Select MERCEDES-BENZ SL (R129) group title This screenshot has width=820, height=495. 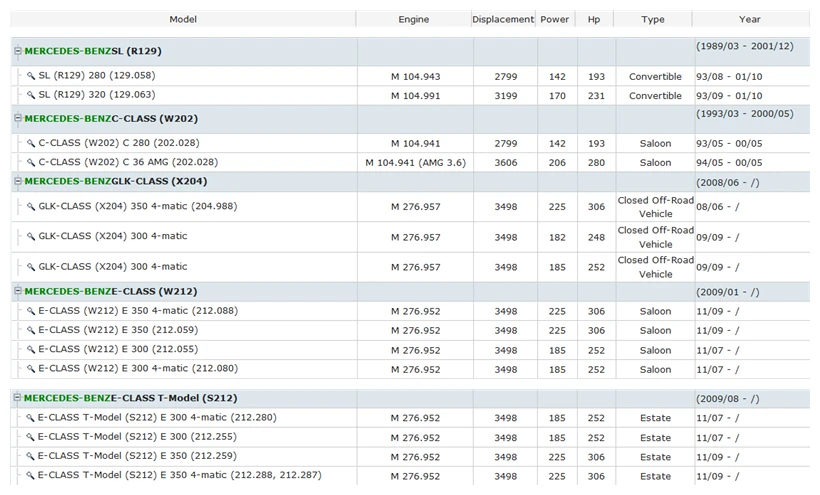coord(93,51)
